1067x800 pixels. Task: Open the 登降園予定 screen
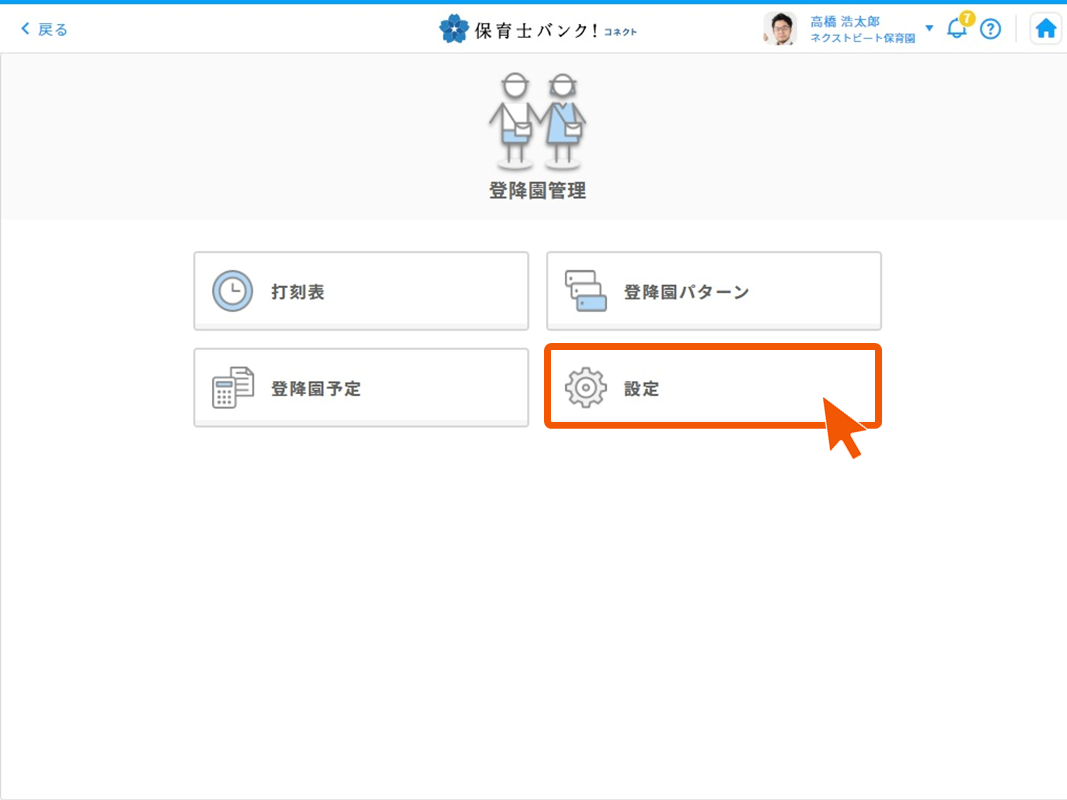[x=360, y=387]
